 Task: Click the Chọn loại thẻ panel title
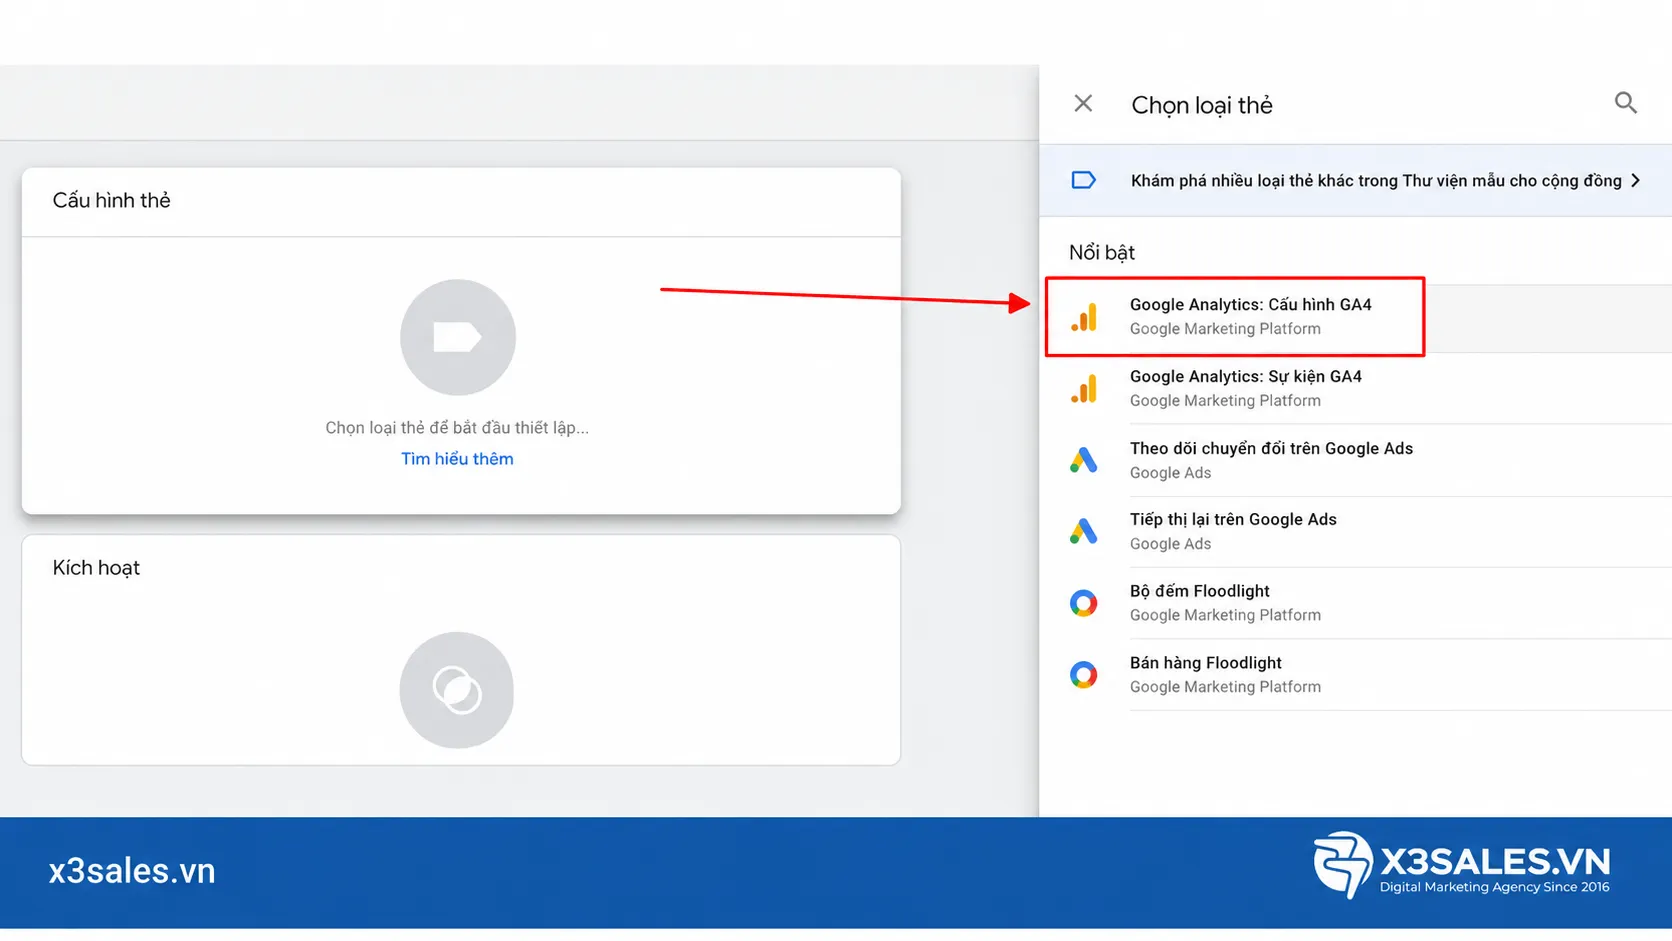click(1202, 105)
